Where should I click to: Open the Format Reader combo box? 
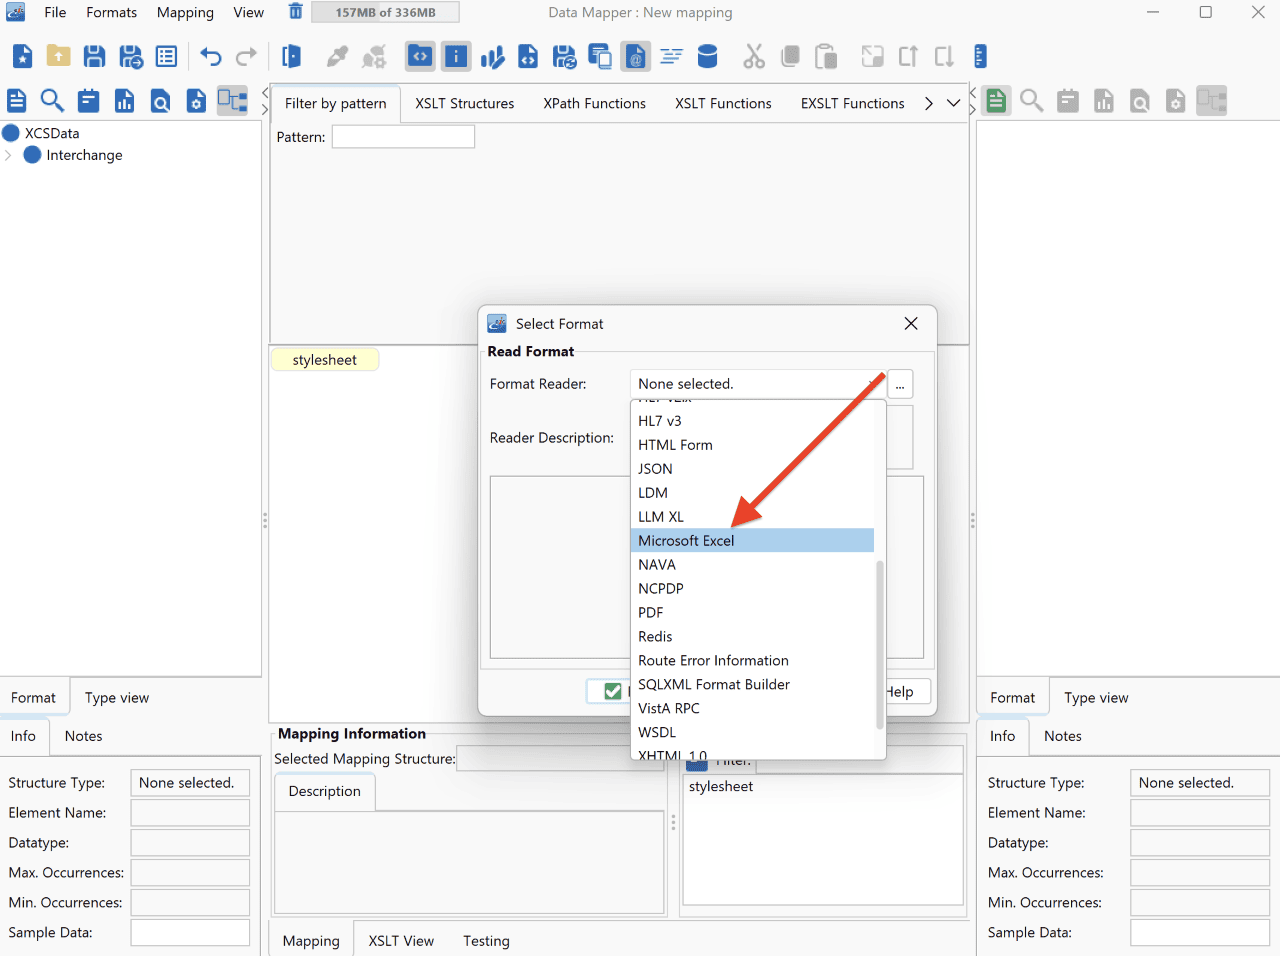pos(757,384)
